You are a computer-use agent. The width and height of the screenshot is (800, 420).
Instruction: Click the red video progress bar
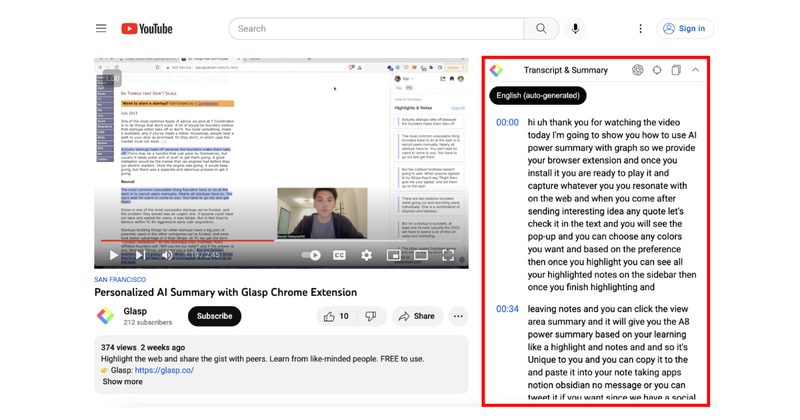(187, 240)
